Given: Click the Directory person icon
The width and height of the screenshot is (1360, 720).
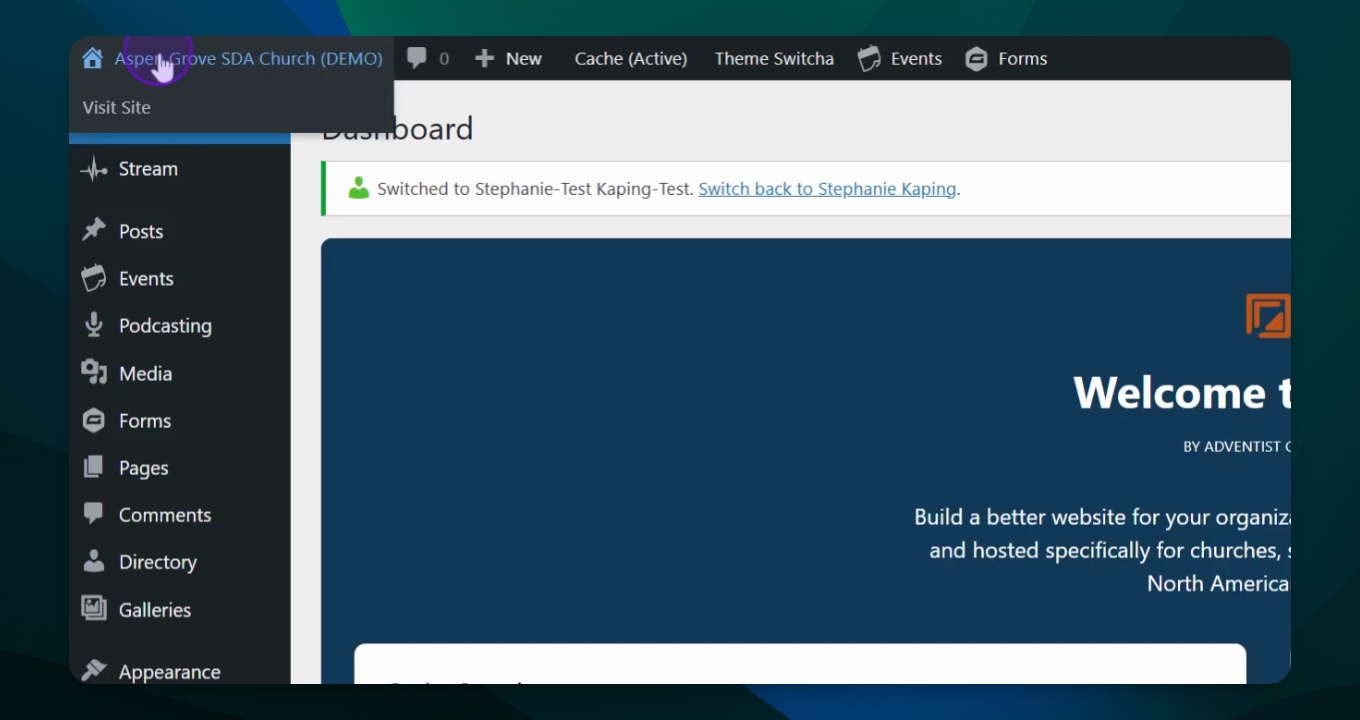Looking at the screenshot, I should pos(94,561).
